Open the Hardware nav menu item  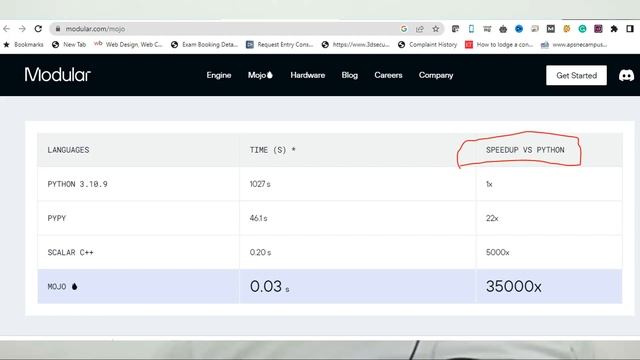pyautogui.click(x=308, y=75)
